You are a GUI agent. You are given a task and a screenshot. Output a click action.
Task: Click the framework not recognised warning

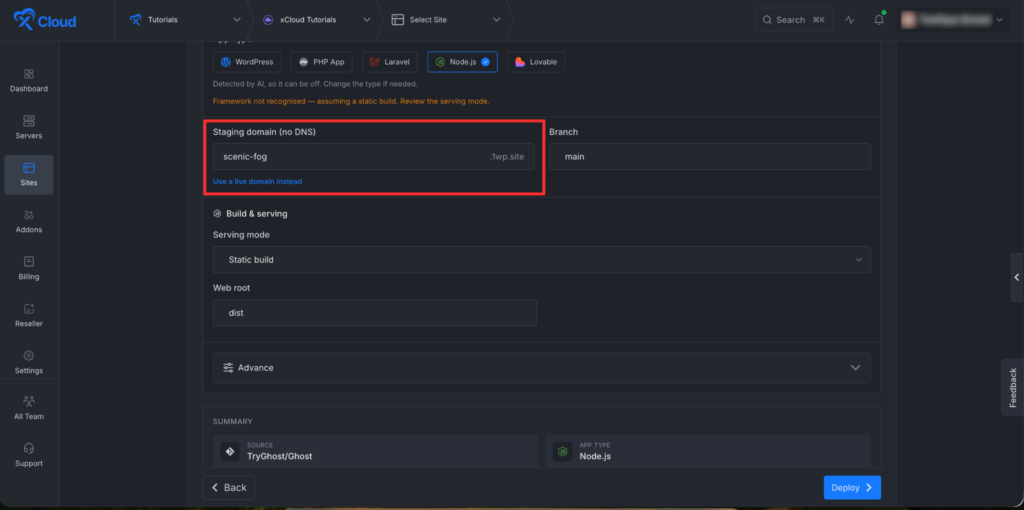[351, 101]
